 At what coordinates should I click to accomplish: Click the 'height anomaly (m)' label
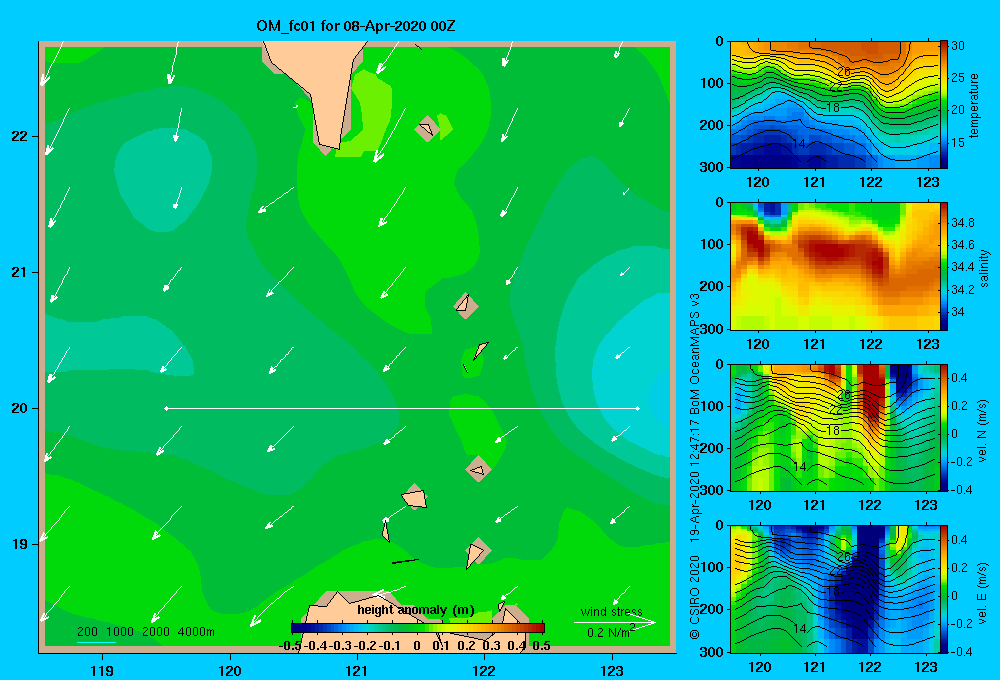(416, 610)
